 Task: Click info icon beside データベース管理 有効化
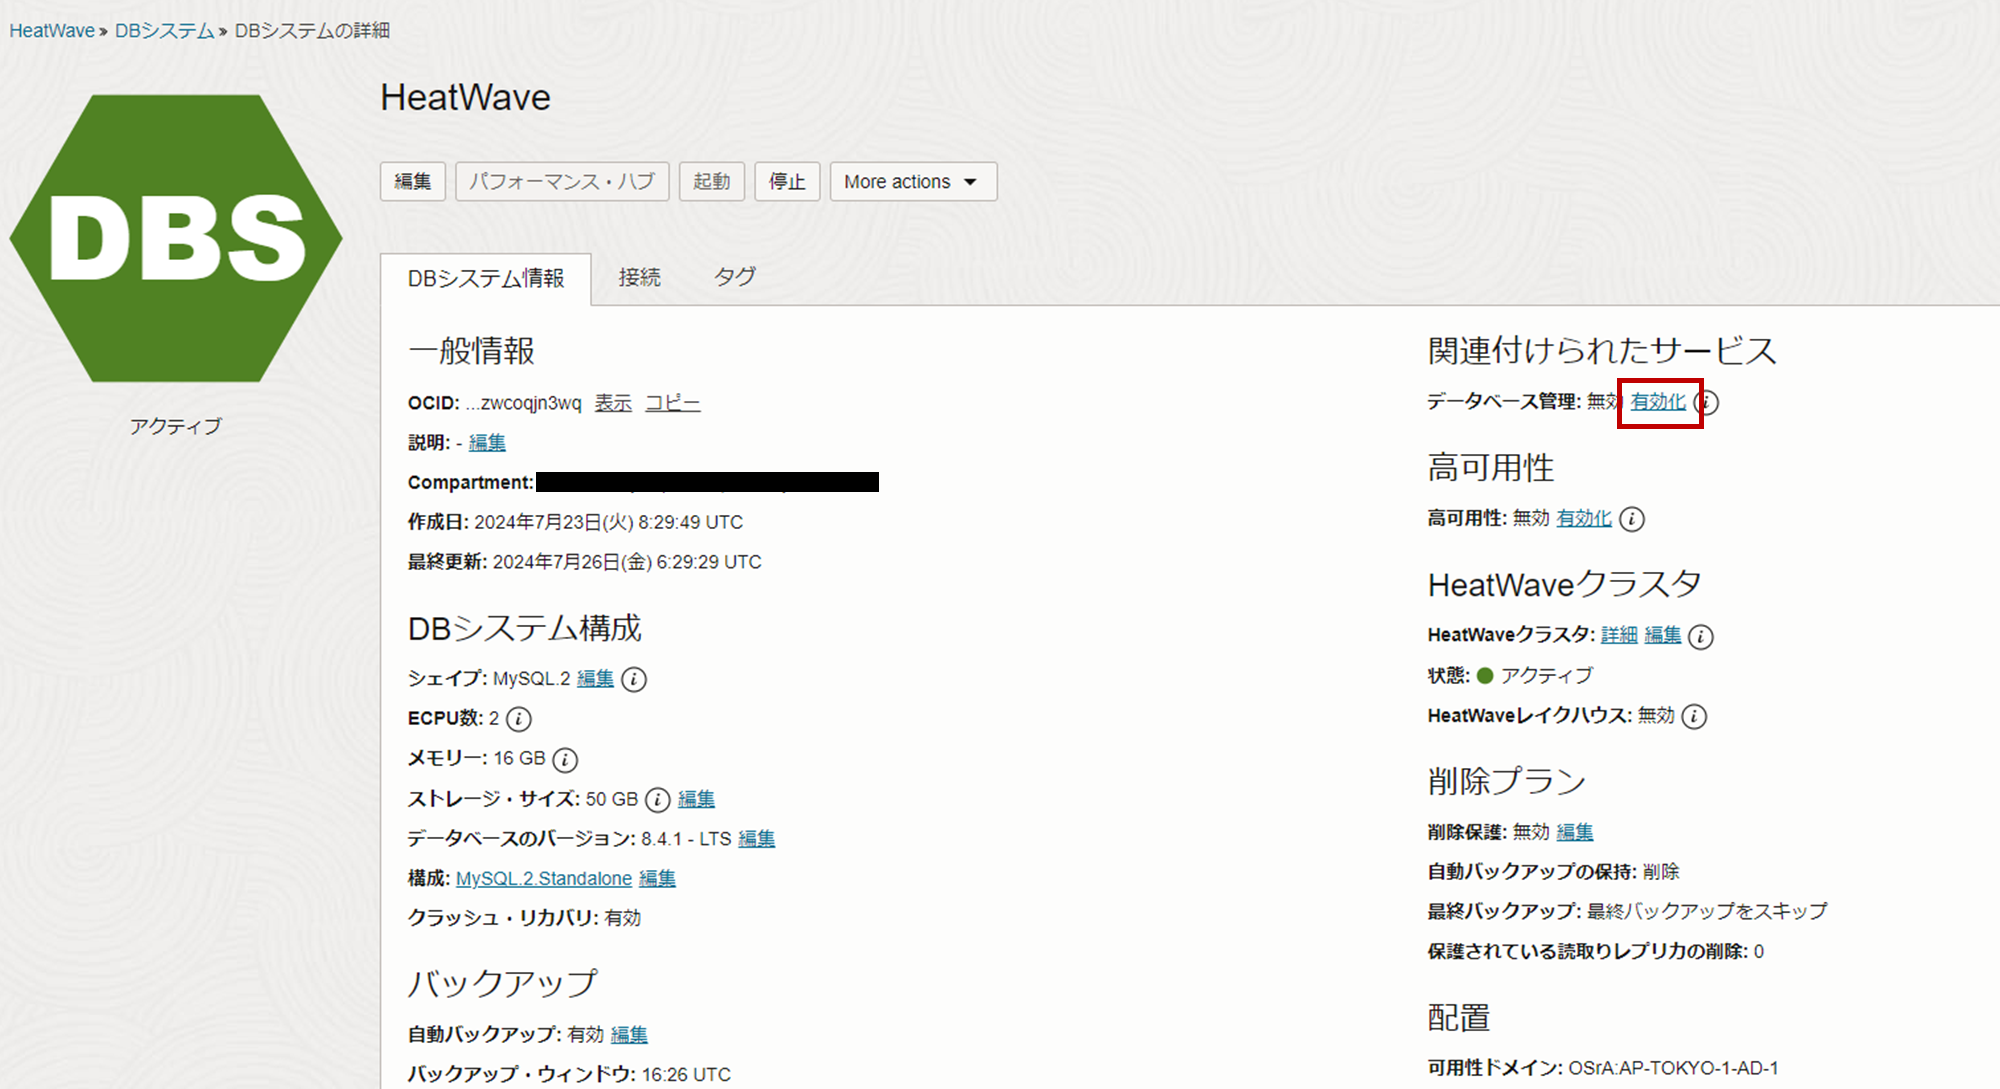pyautogui.click(x=1709, y=402)
